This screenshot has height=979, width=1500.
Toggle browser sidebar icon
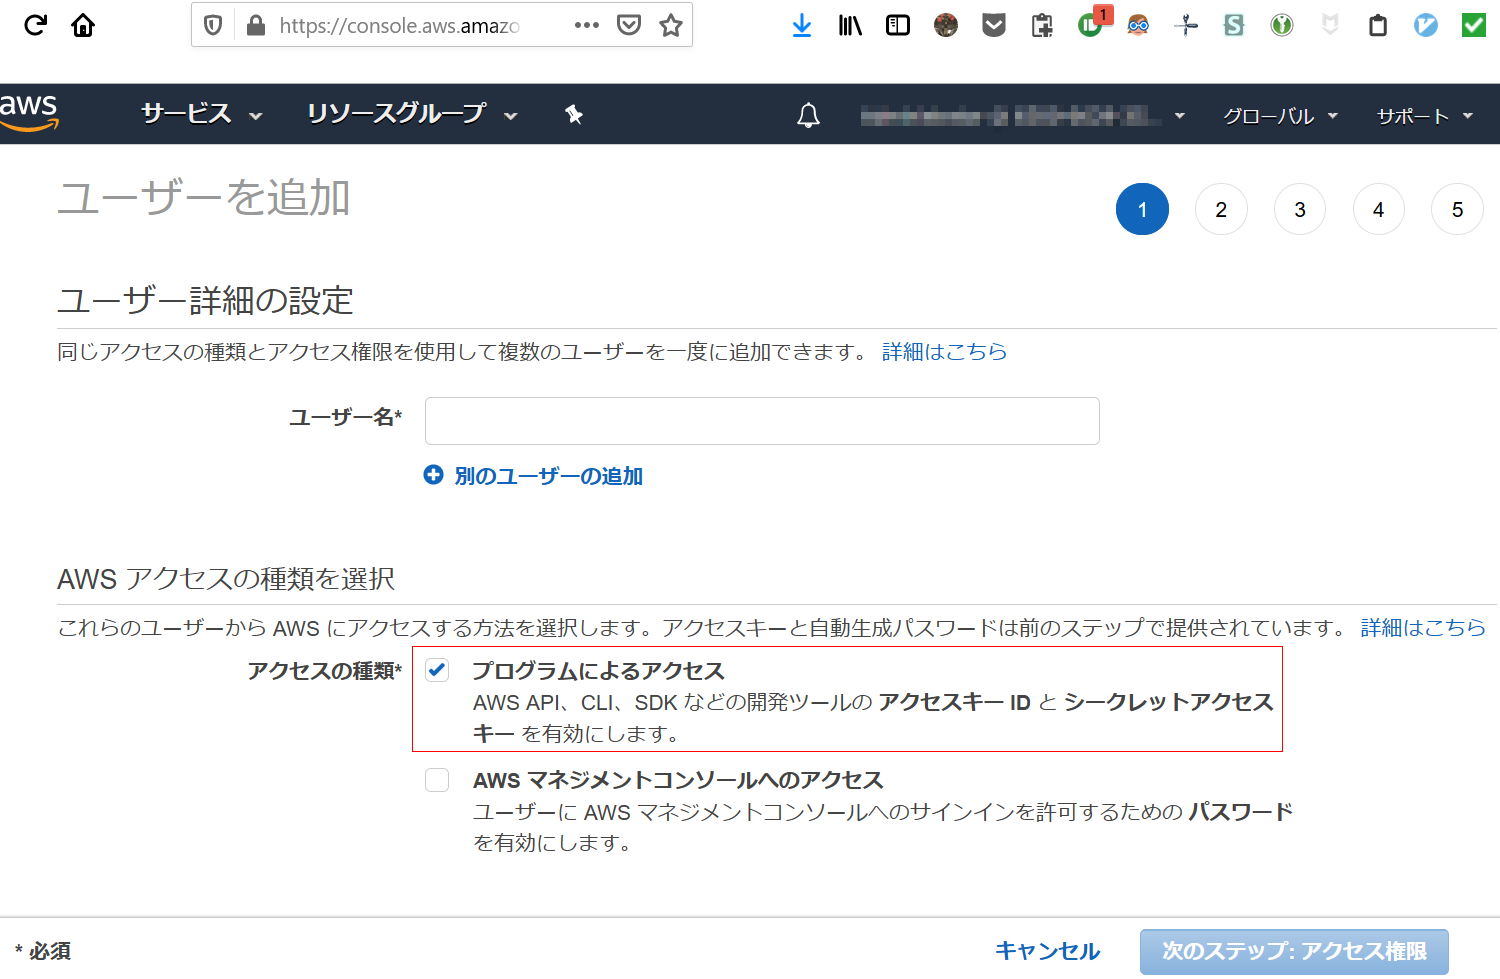[898, 25]
